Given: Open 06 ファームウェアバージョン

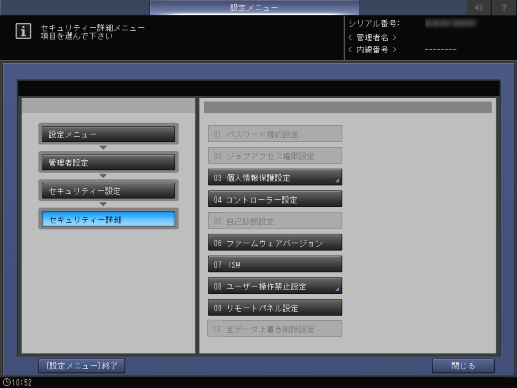Looking at the screenshot, I should click(x=275, y=242).
